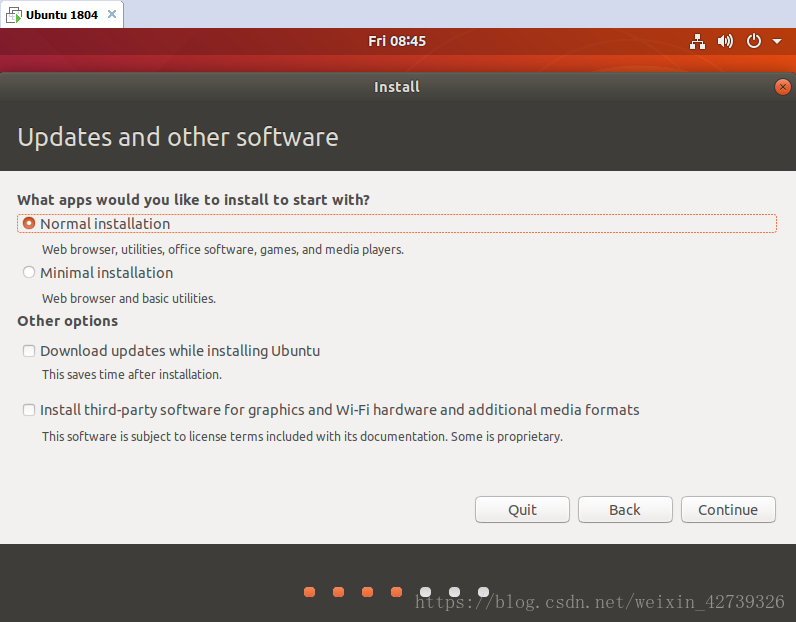The image size is (796, 622).
Task: Click the power icon in top bar
Action: coord(753,41)
